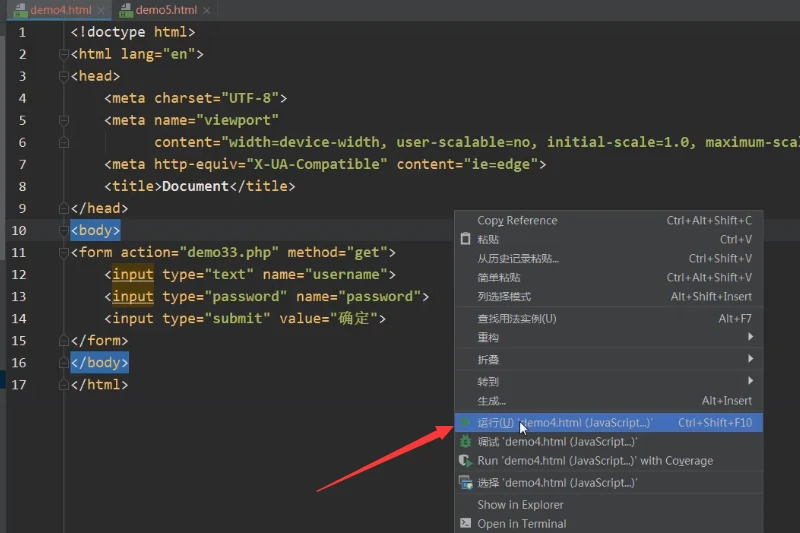Click the fold end marker on line 6
The width and height of the screenshot is (800, 533).
[x=64, y=142]
